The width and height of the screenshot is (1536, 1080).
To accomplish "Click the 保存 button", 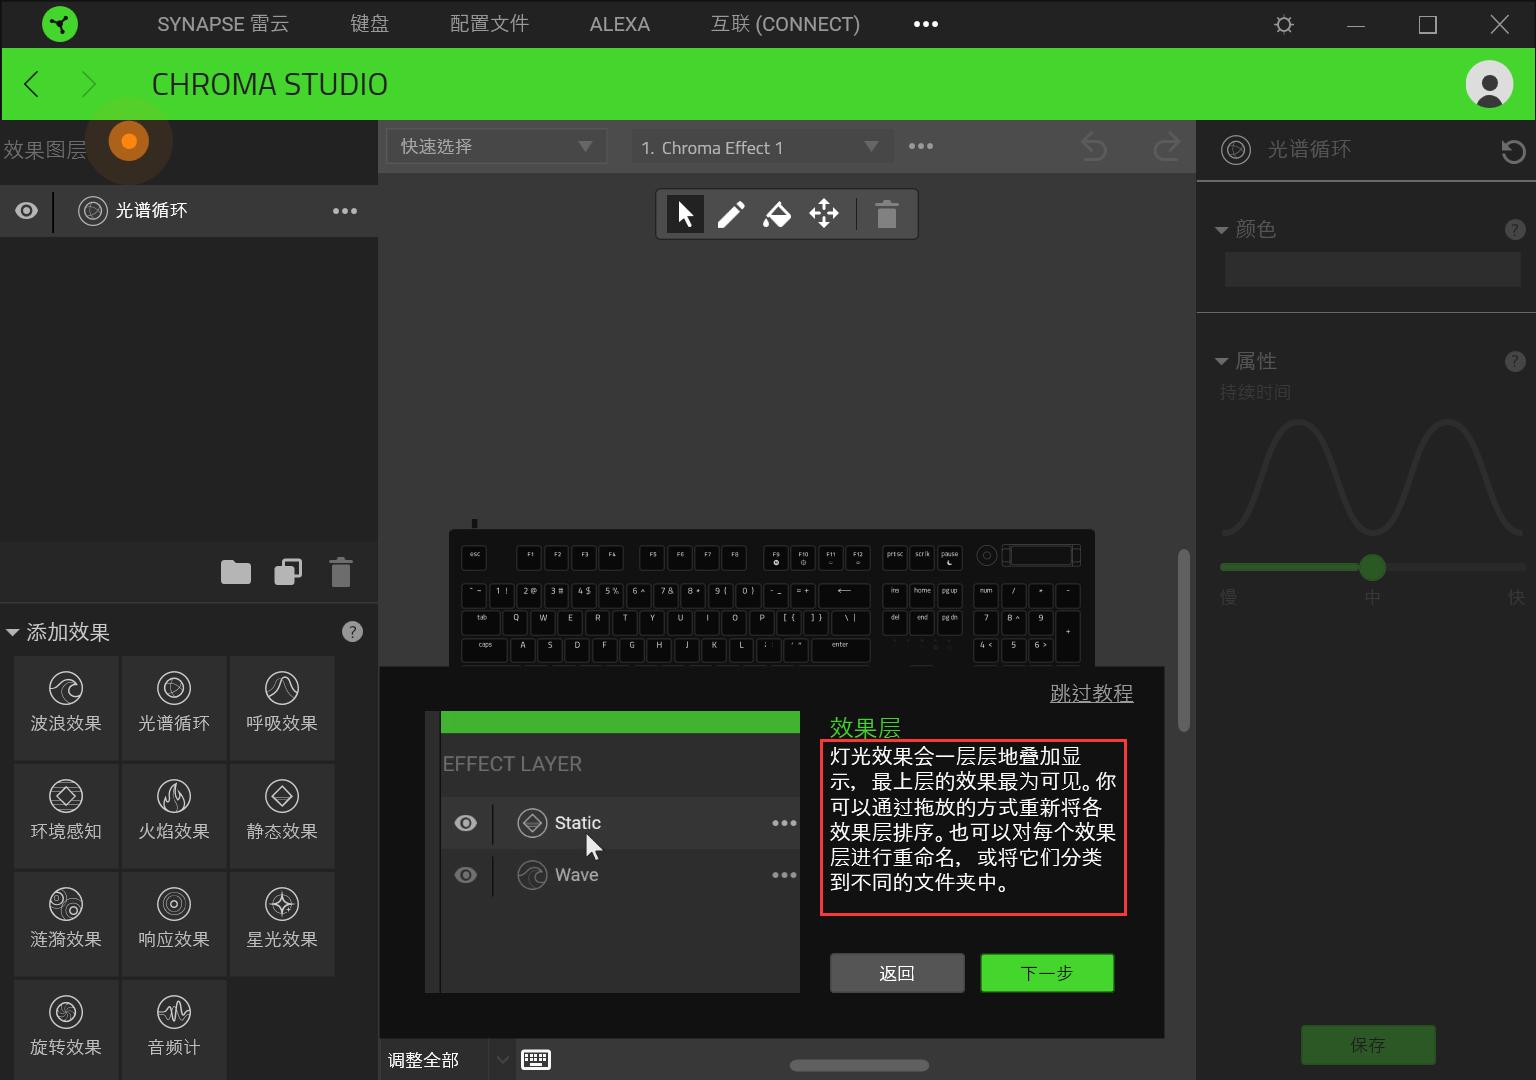I will pos(1368,1045).
